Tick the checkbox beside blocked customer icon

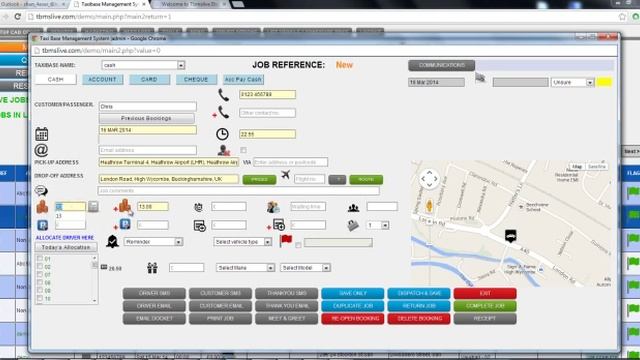[x=243, y=150]
